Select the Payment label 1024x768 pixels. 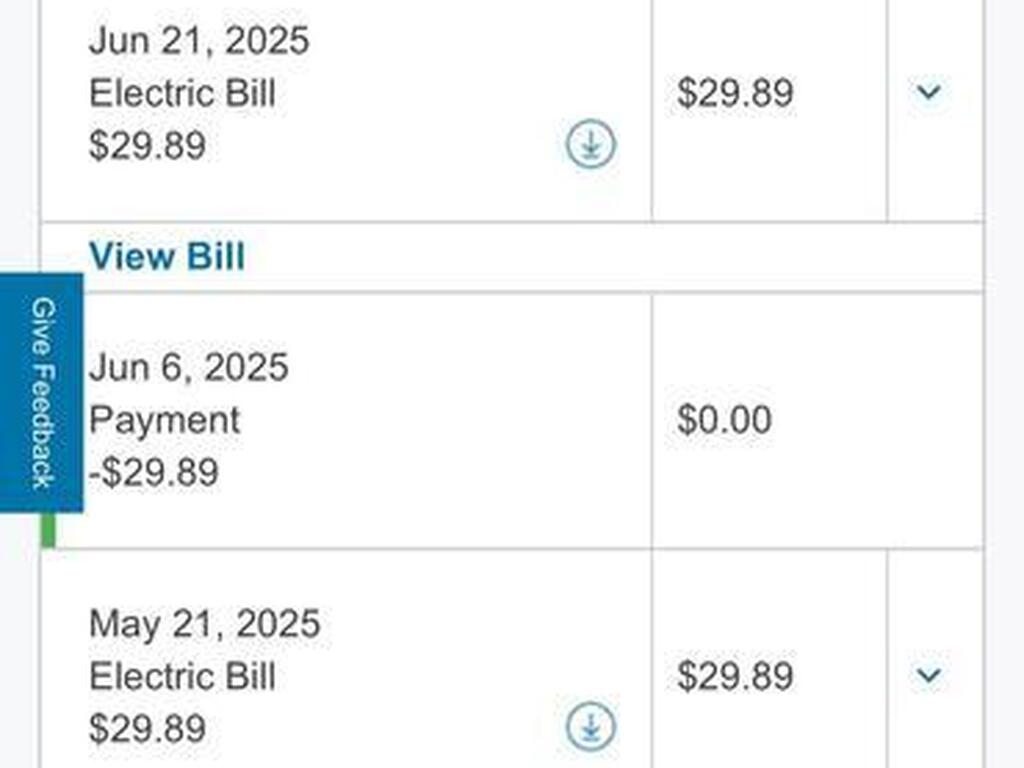coord(164,420)
